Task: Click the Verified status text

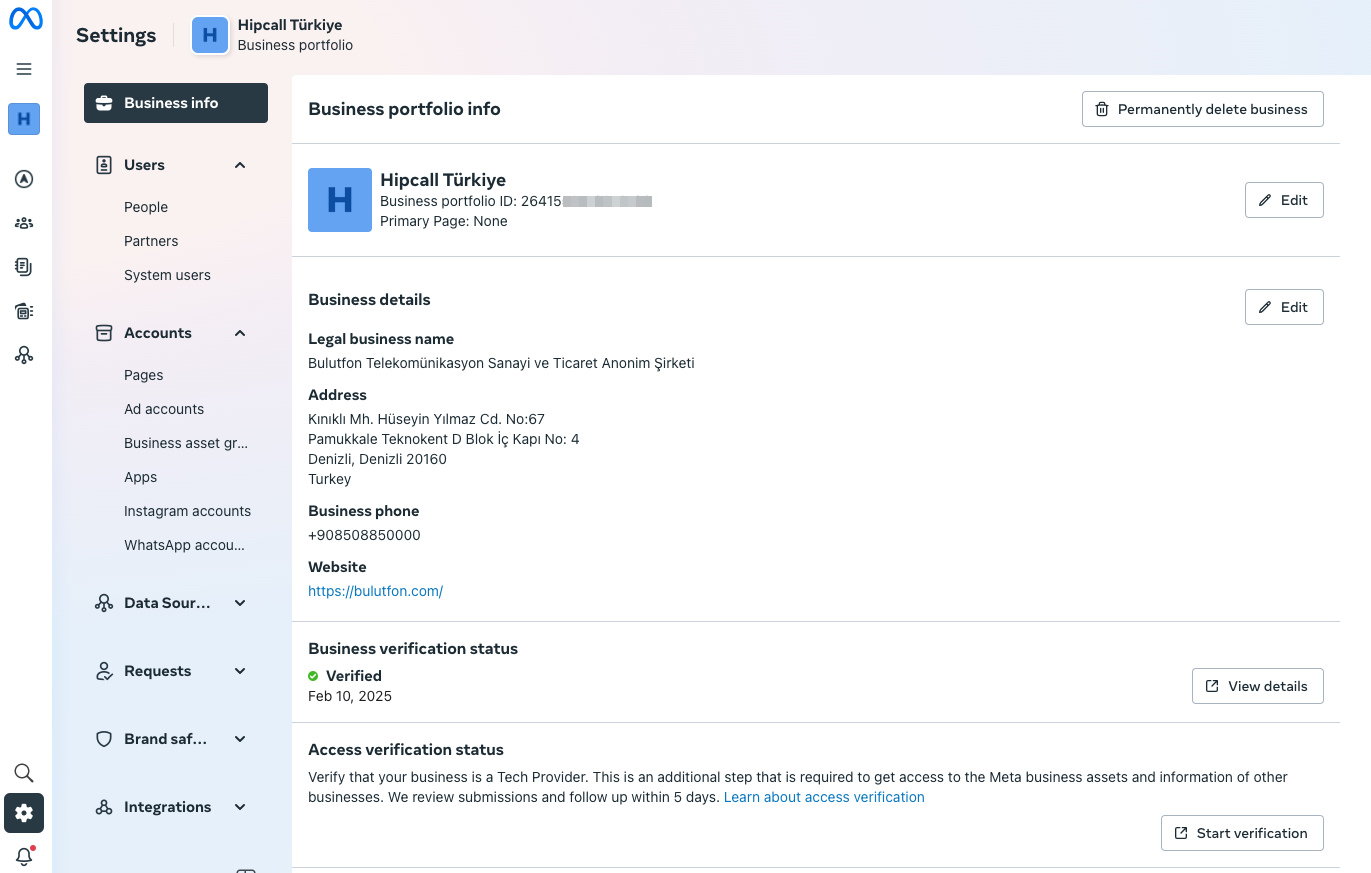Action: [x=354, y=676]
